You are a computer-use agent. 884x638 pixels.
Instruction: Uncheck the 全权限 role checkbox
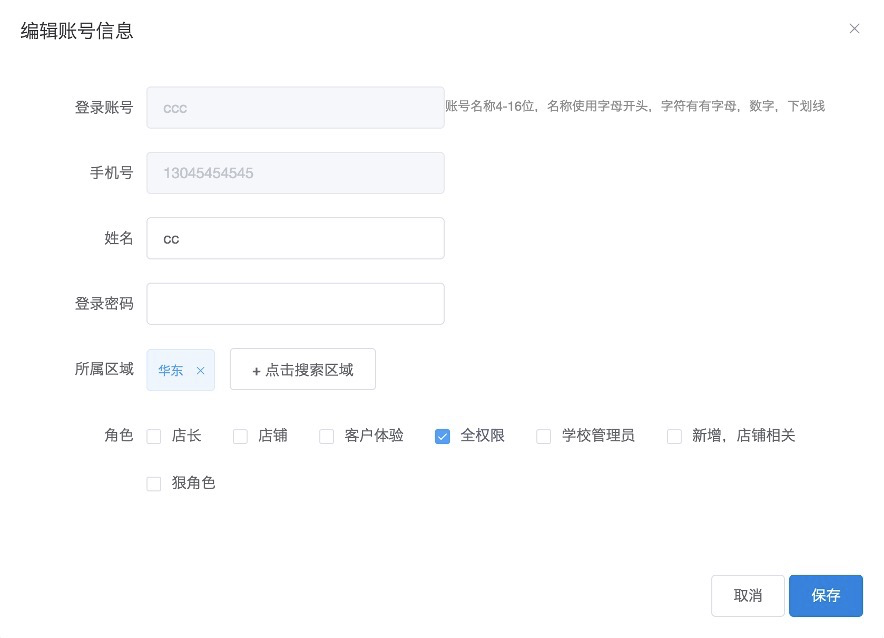[x=443, y=436]
